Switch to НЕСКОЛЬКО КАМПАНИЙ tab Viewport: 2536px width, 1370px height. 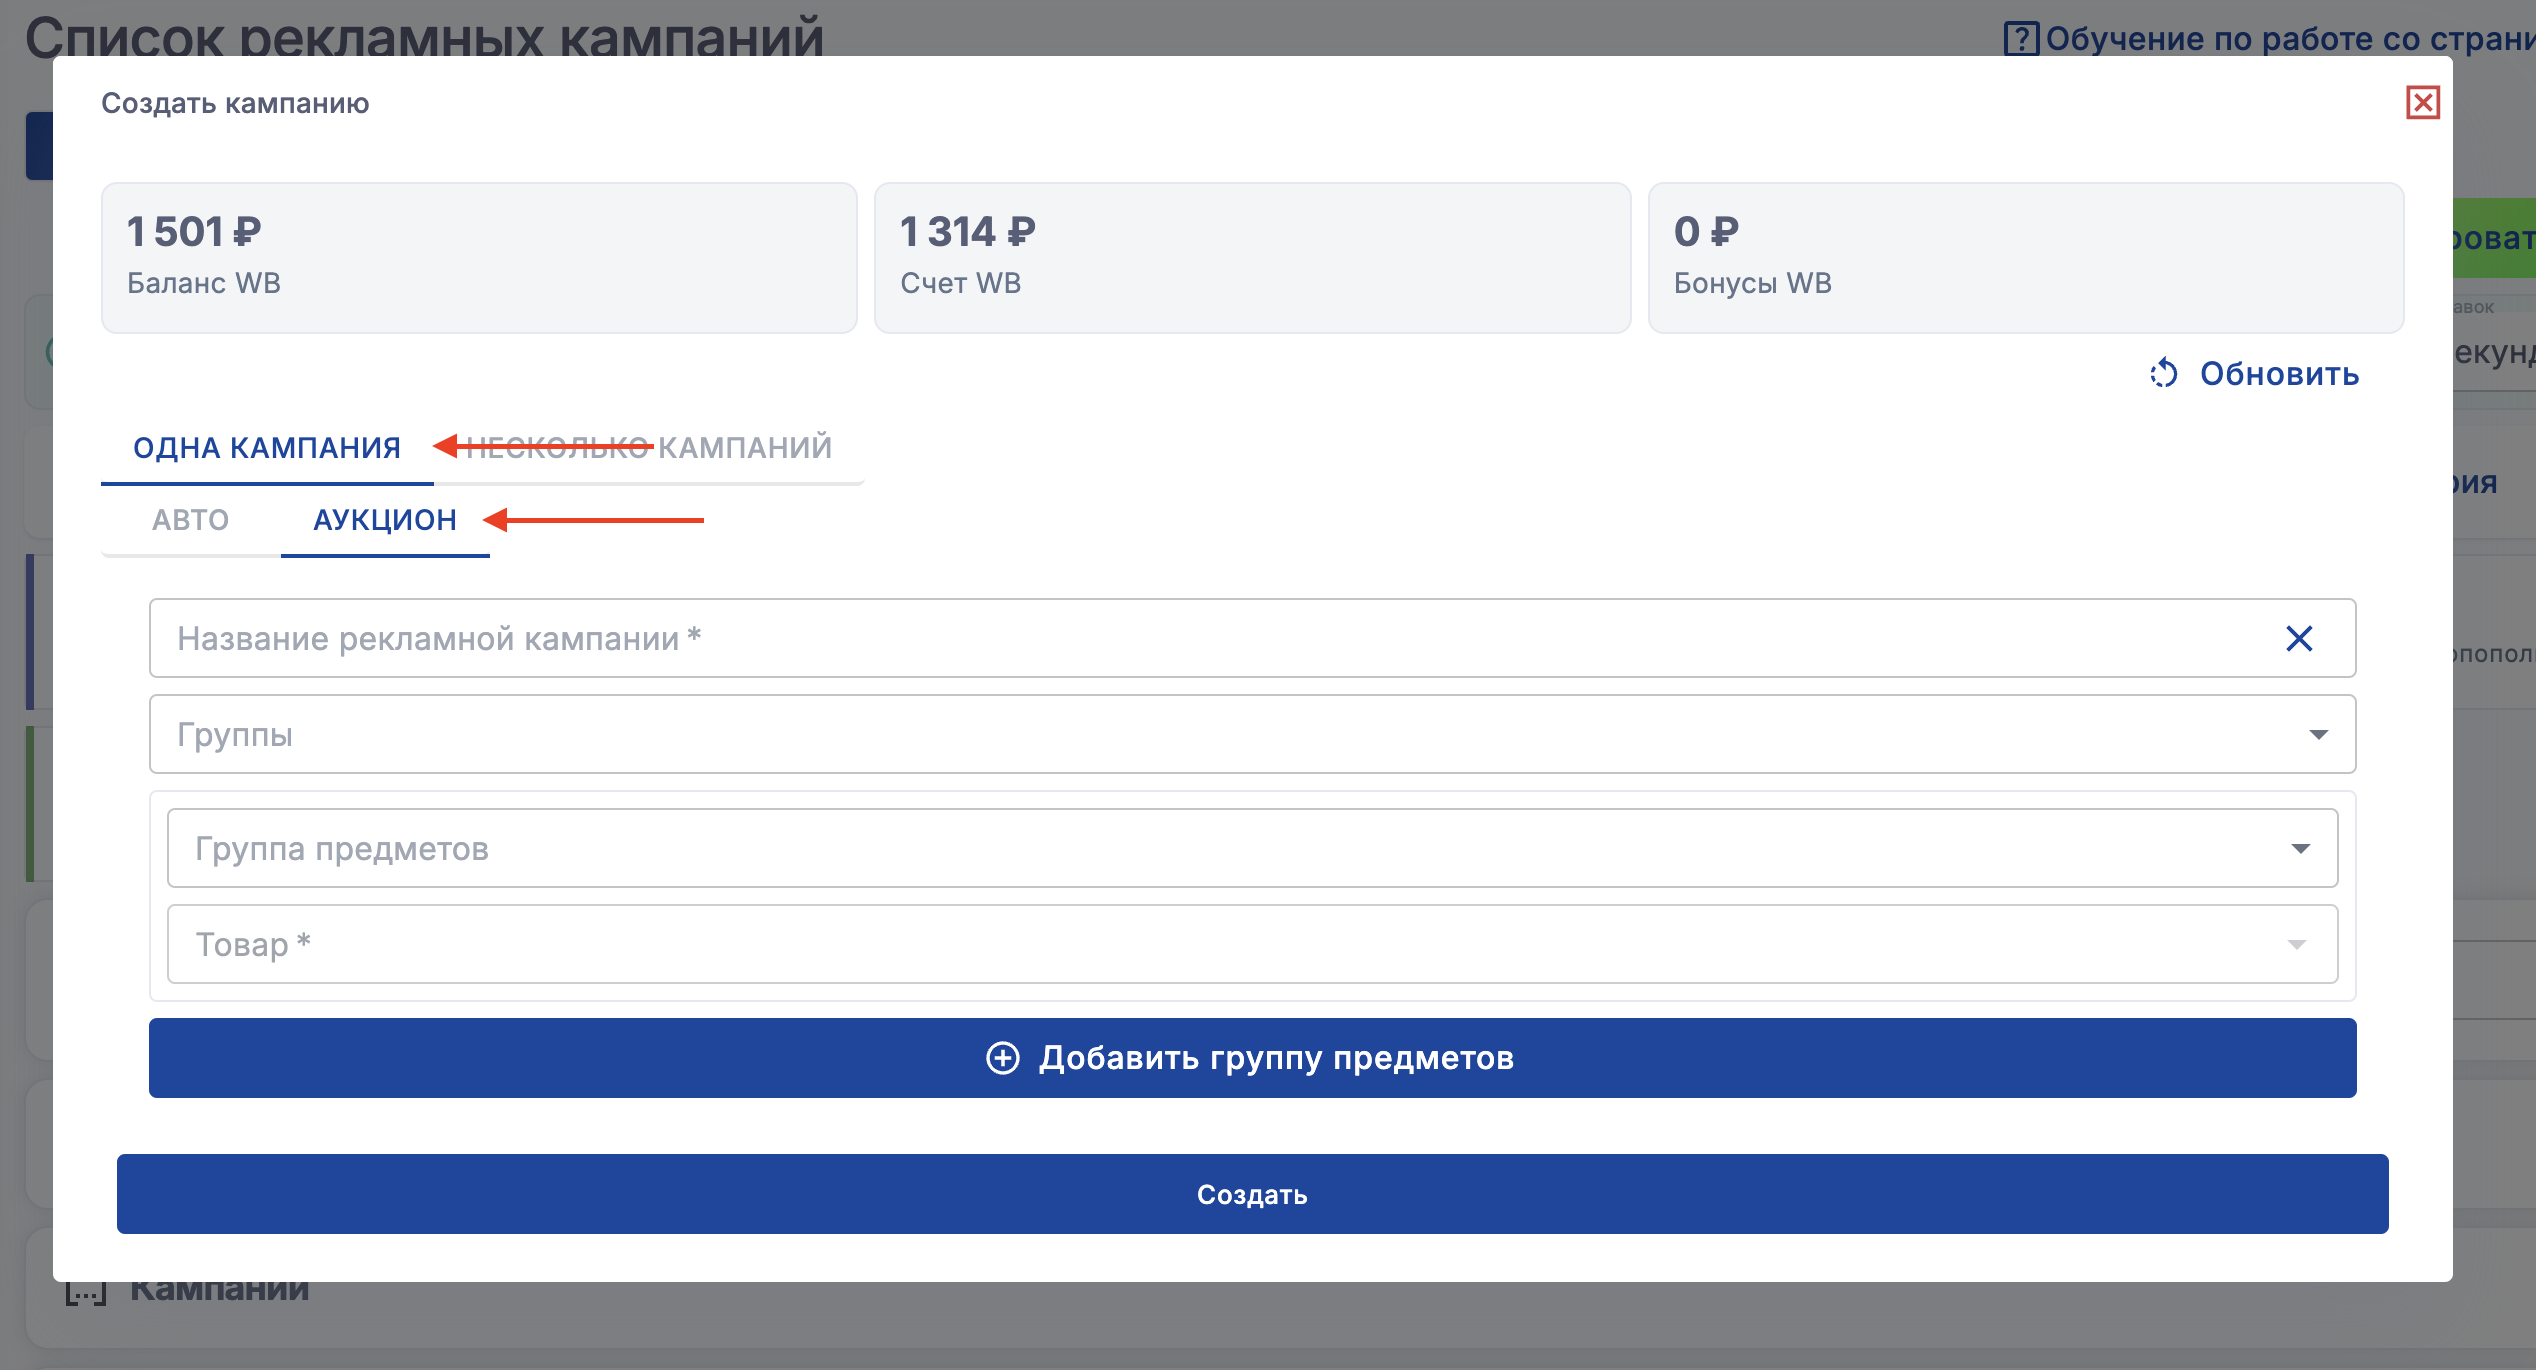(650, 448)
